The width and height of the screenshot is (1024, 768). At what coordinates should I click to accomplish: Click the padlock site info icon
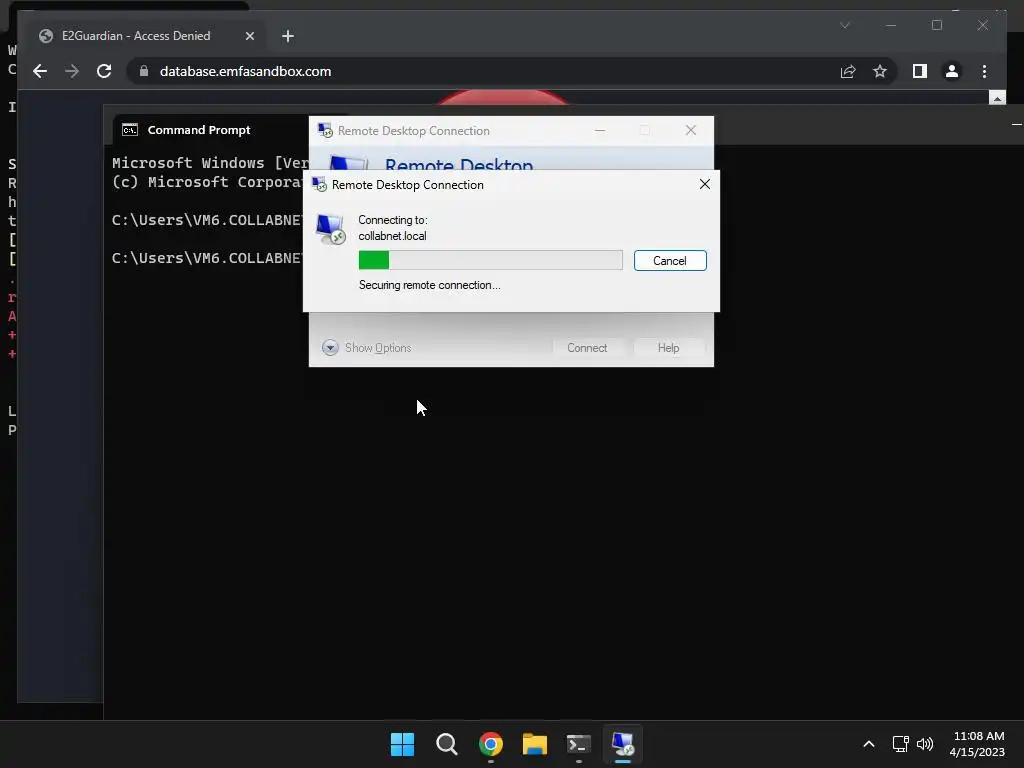144,71
